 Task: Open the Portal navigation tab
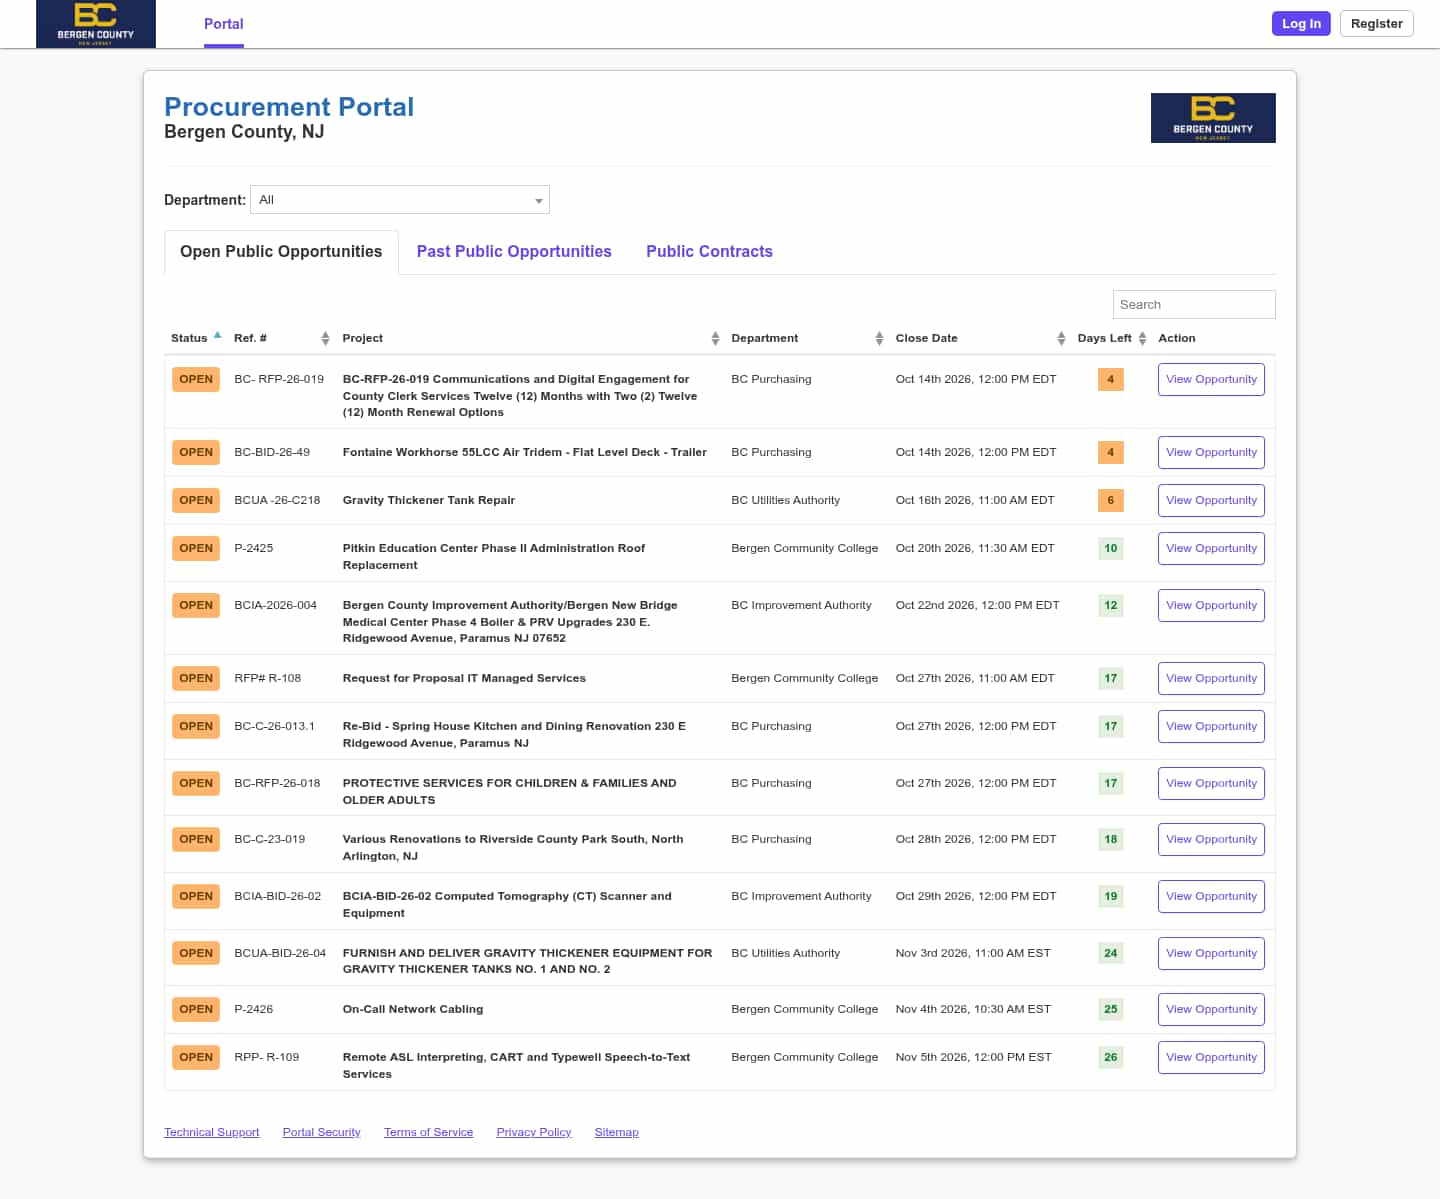pyautogui.click(x=224, y=24)
